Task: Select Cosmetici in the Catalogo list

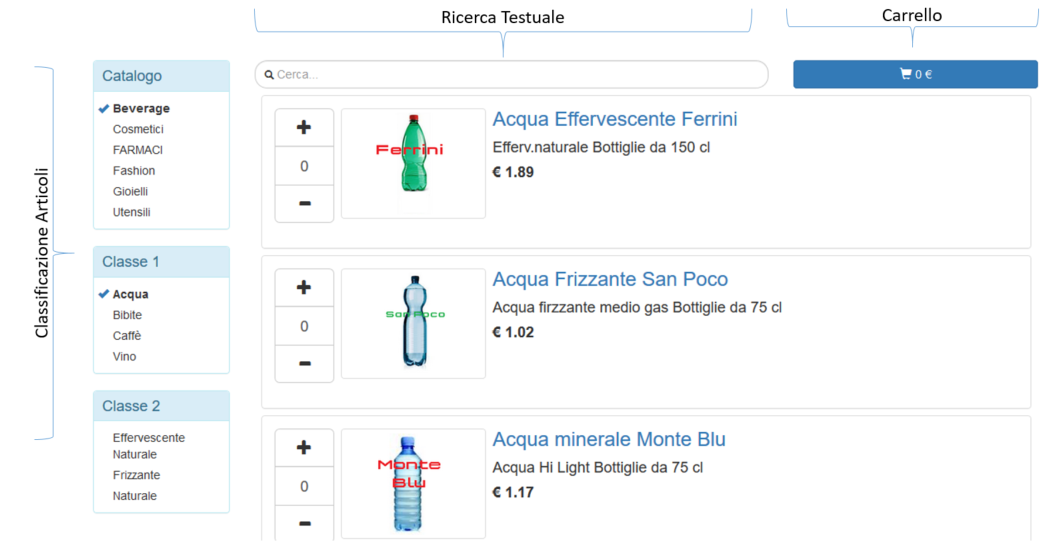Action: [138, 129]
